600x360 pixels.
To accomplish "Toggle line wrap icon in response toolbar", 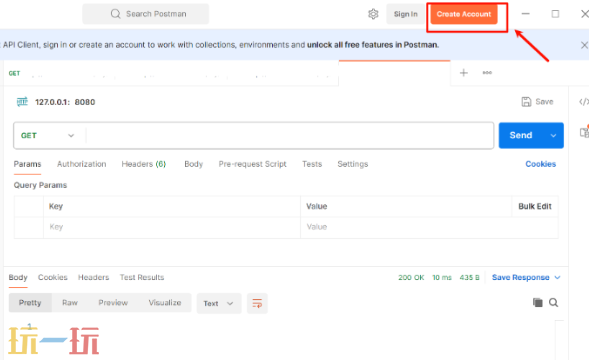I will point(257,303).
